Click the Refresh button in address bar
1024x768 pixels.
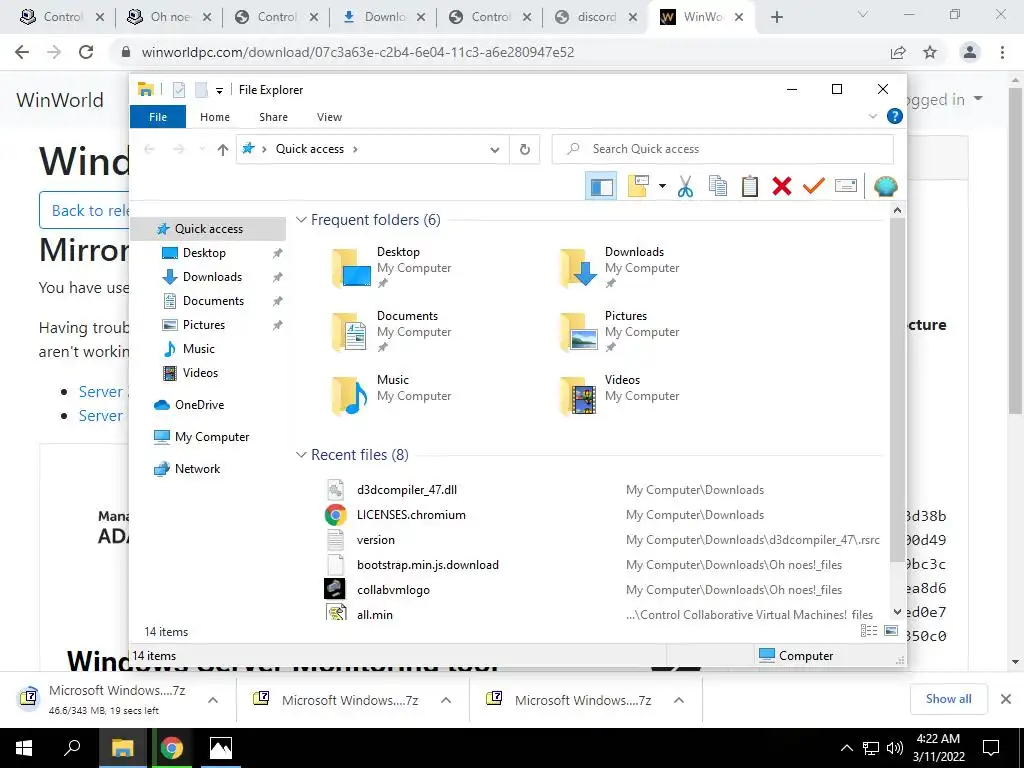tap(524, 150)
